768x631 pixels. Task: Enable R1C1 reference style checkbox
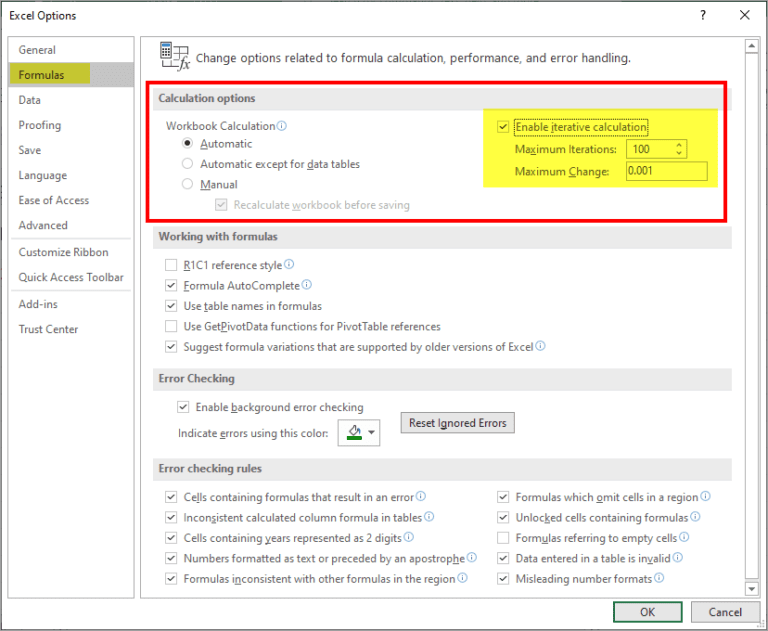171,265
